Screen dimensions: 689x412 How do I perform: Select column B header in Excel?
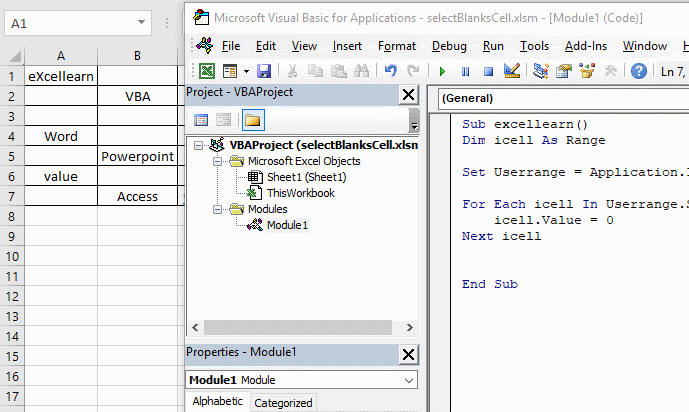click(137, 56)
